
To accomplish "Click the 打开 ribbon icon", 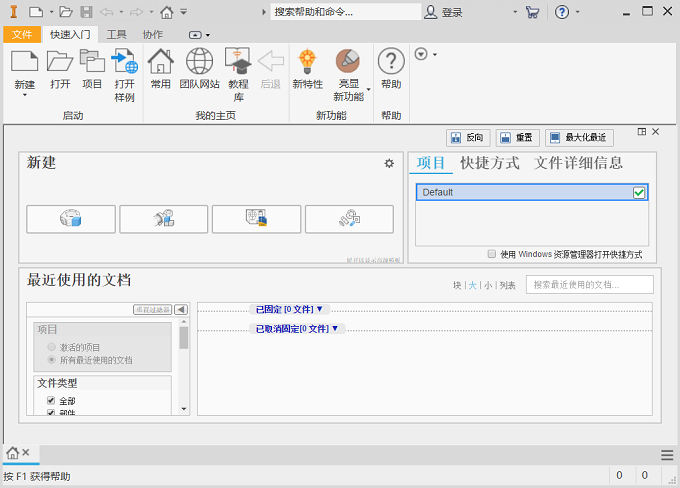I will pyautogui.click(x=59, y=61).
